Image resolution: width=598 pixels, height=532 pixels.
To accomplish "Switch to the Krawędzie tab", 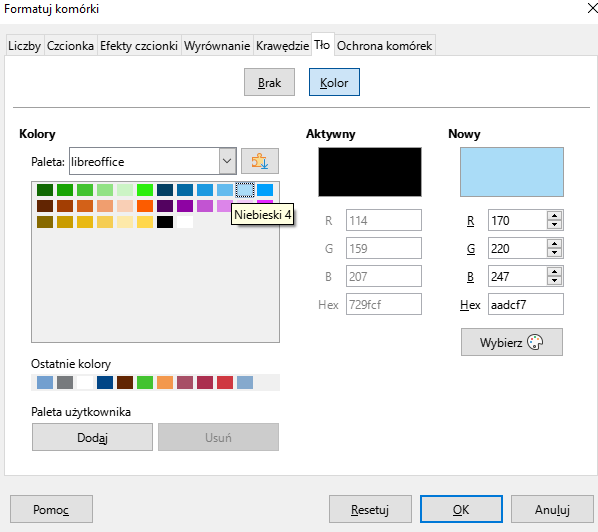I will pyautogui.click(x=282, y=45).
